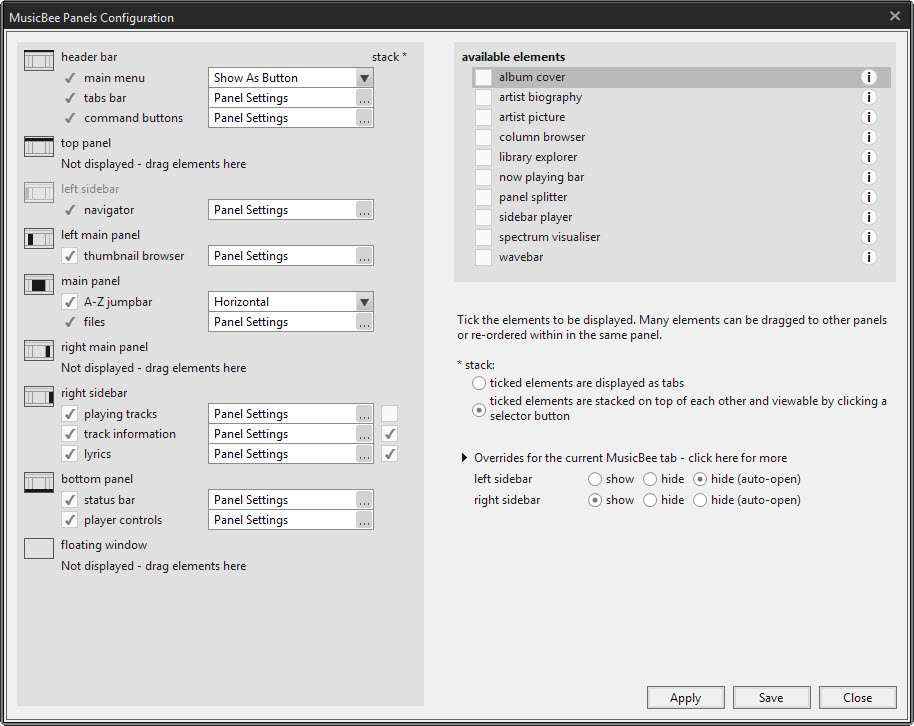Show info for spectrum visualiser element
Screen dimensions: 914x726
tap(869, 237)
